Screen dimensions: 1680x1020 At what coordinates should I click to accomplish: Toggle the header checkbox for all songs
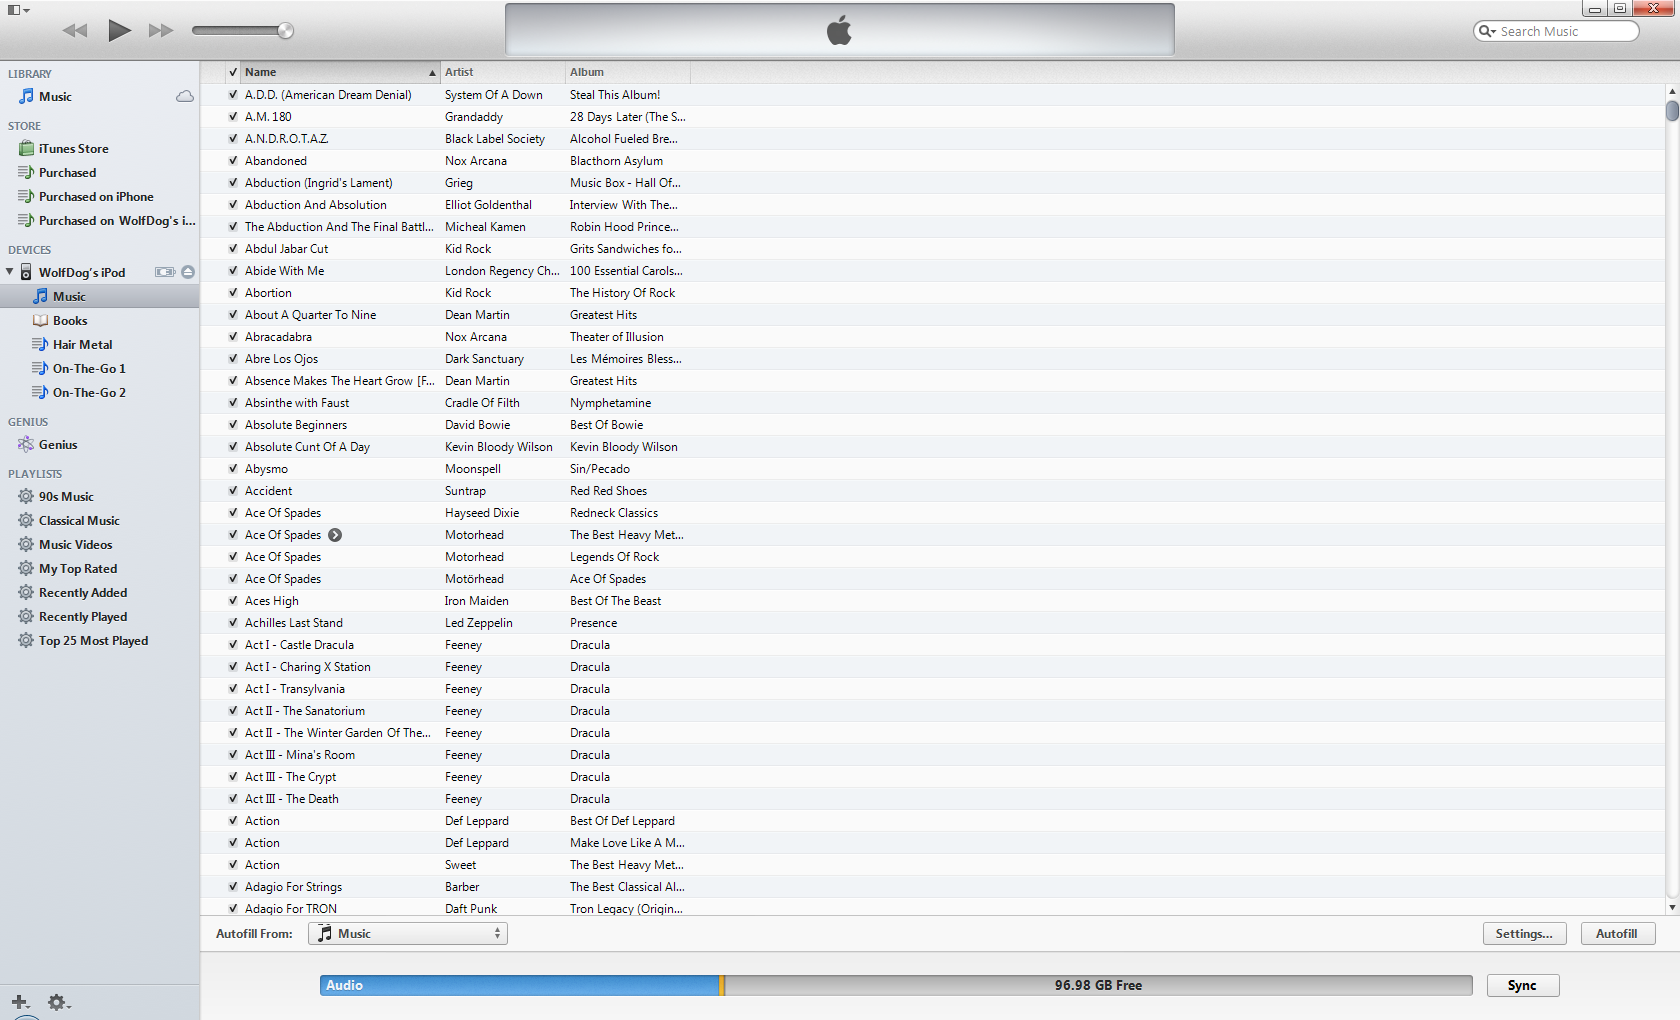tap(233, 72)
